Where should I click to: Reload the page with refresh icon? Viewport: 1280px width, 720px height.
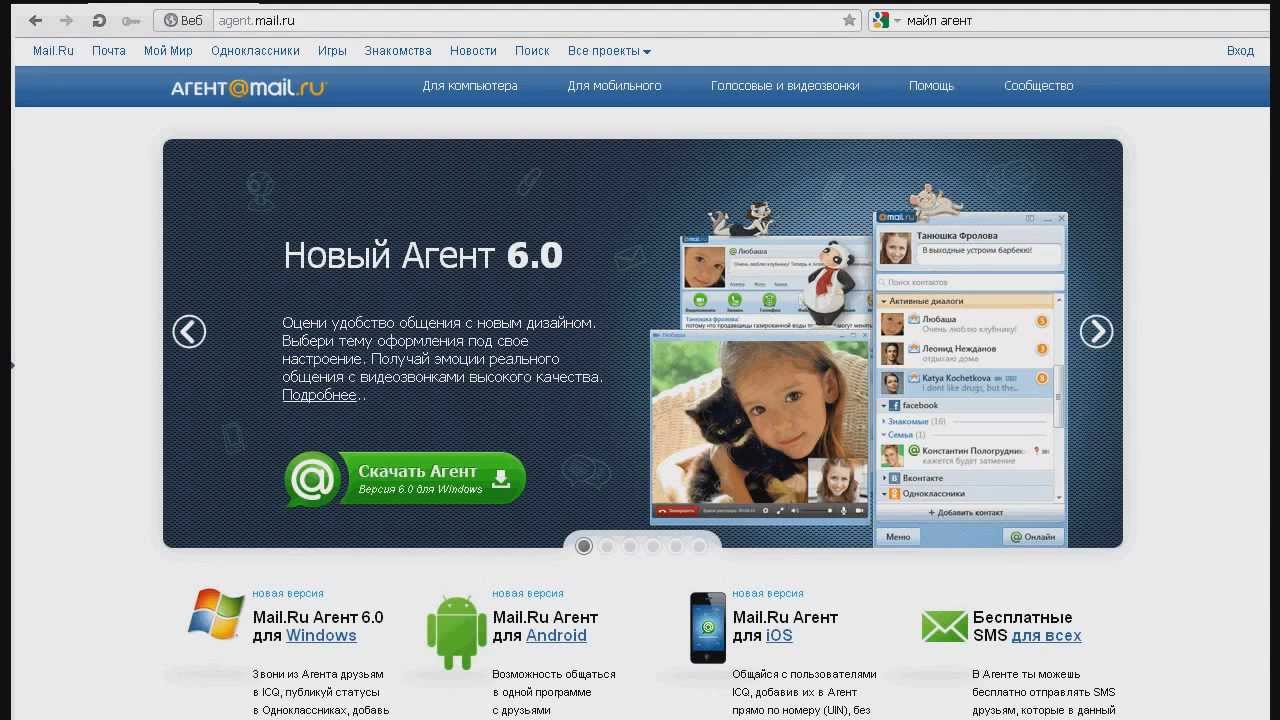click(x=98, y=20)
